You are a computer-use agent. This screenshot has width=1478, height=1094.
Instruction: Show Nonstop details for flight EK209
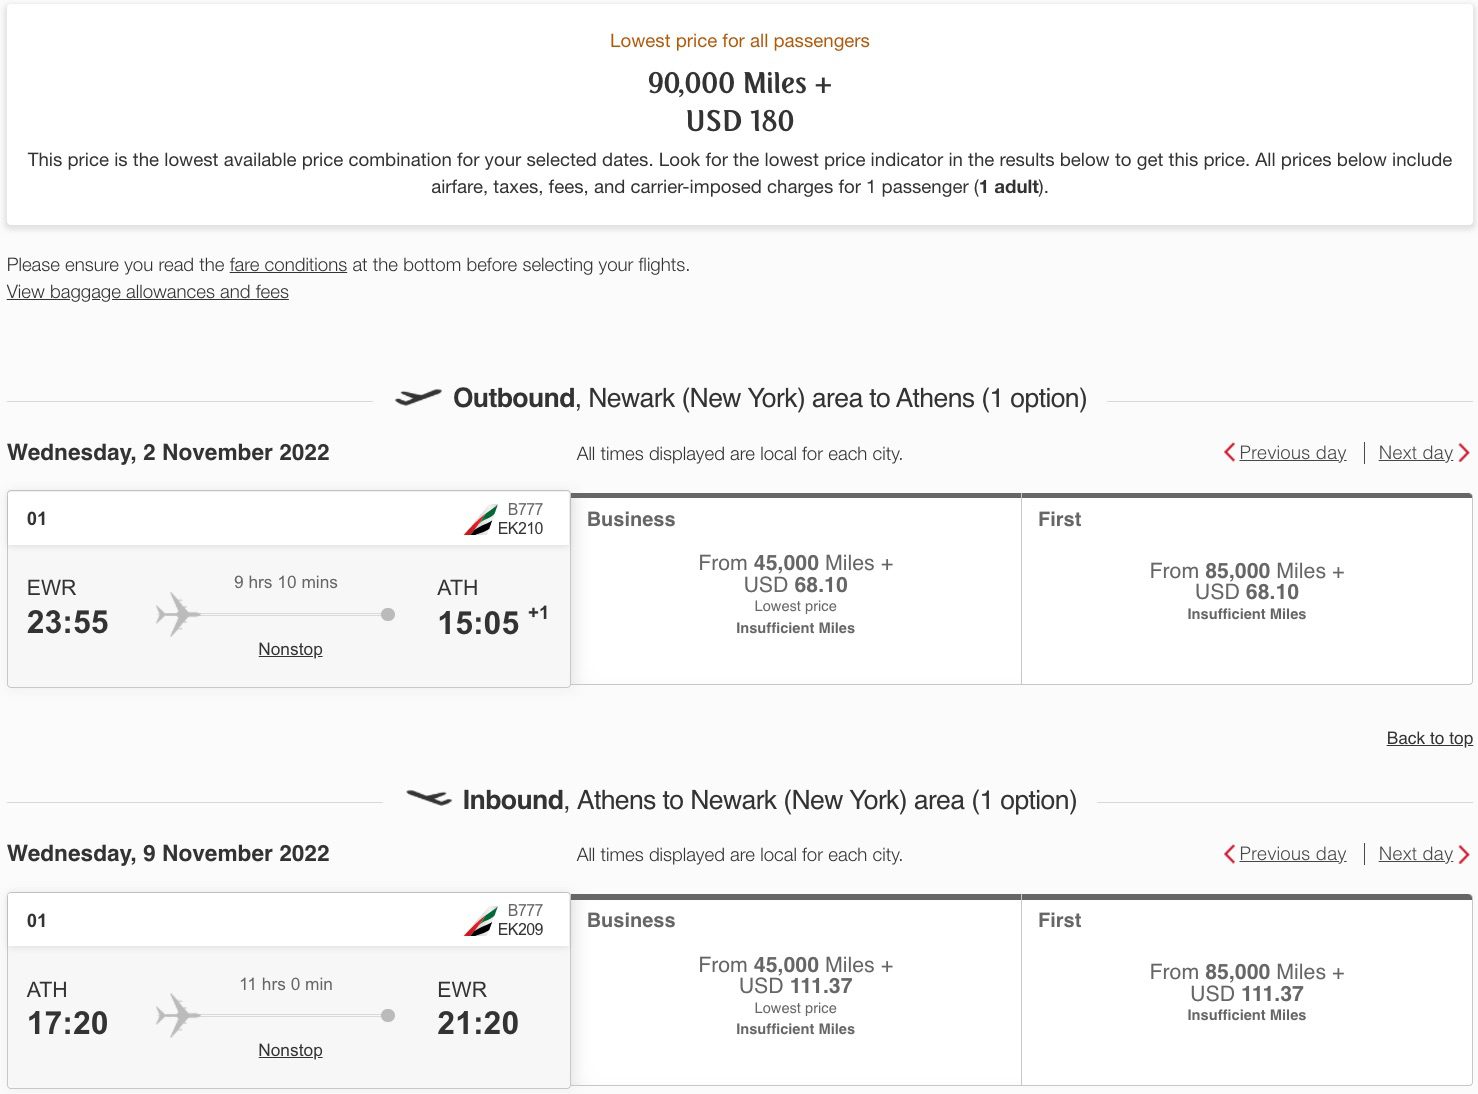(290, 1050)
